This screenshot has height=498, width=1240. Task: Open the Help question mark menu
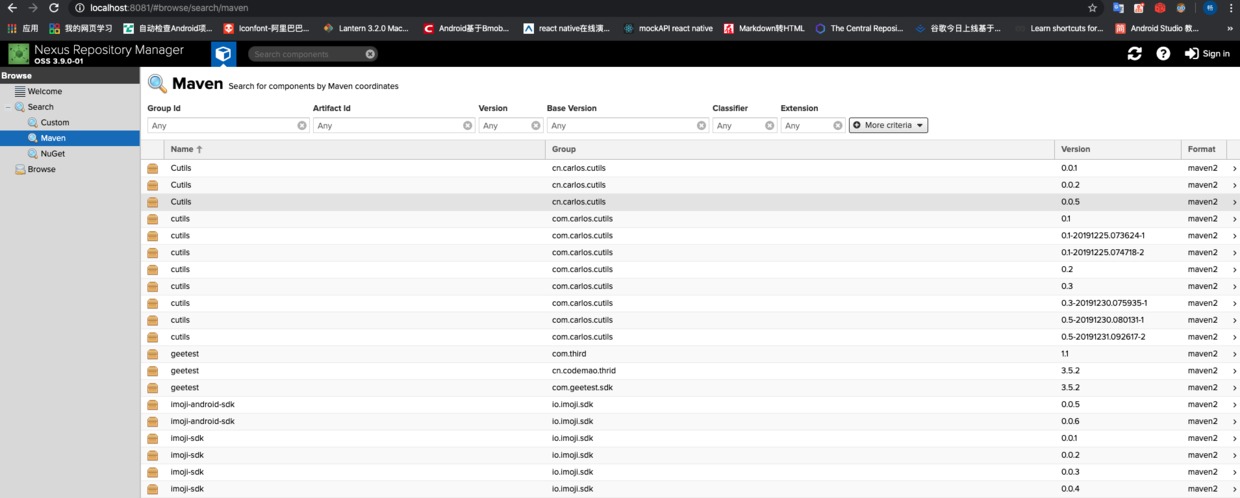[1163, 54]
